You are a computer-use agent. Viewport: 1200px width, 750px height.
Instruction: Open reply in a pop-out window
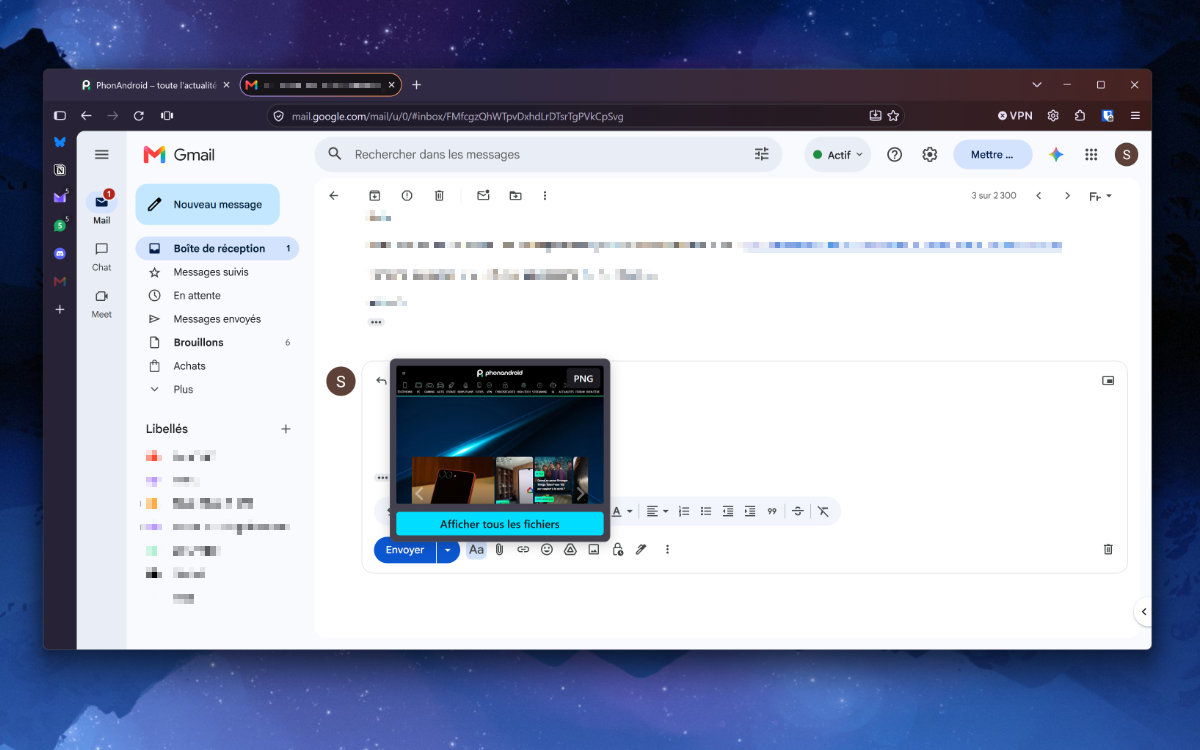(x=1108, y=380)
